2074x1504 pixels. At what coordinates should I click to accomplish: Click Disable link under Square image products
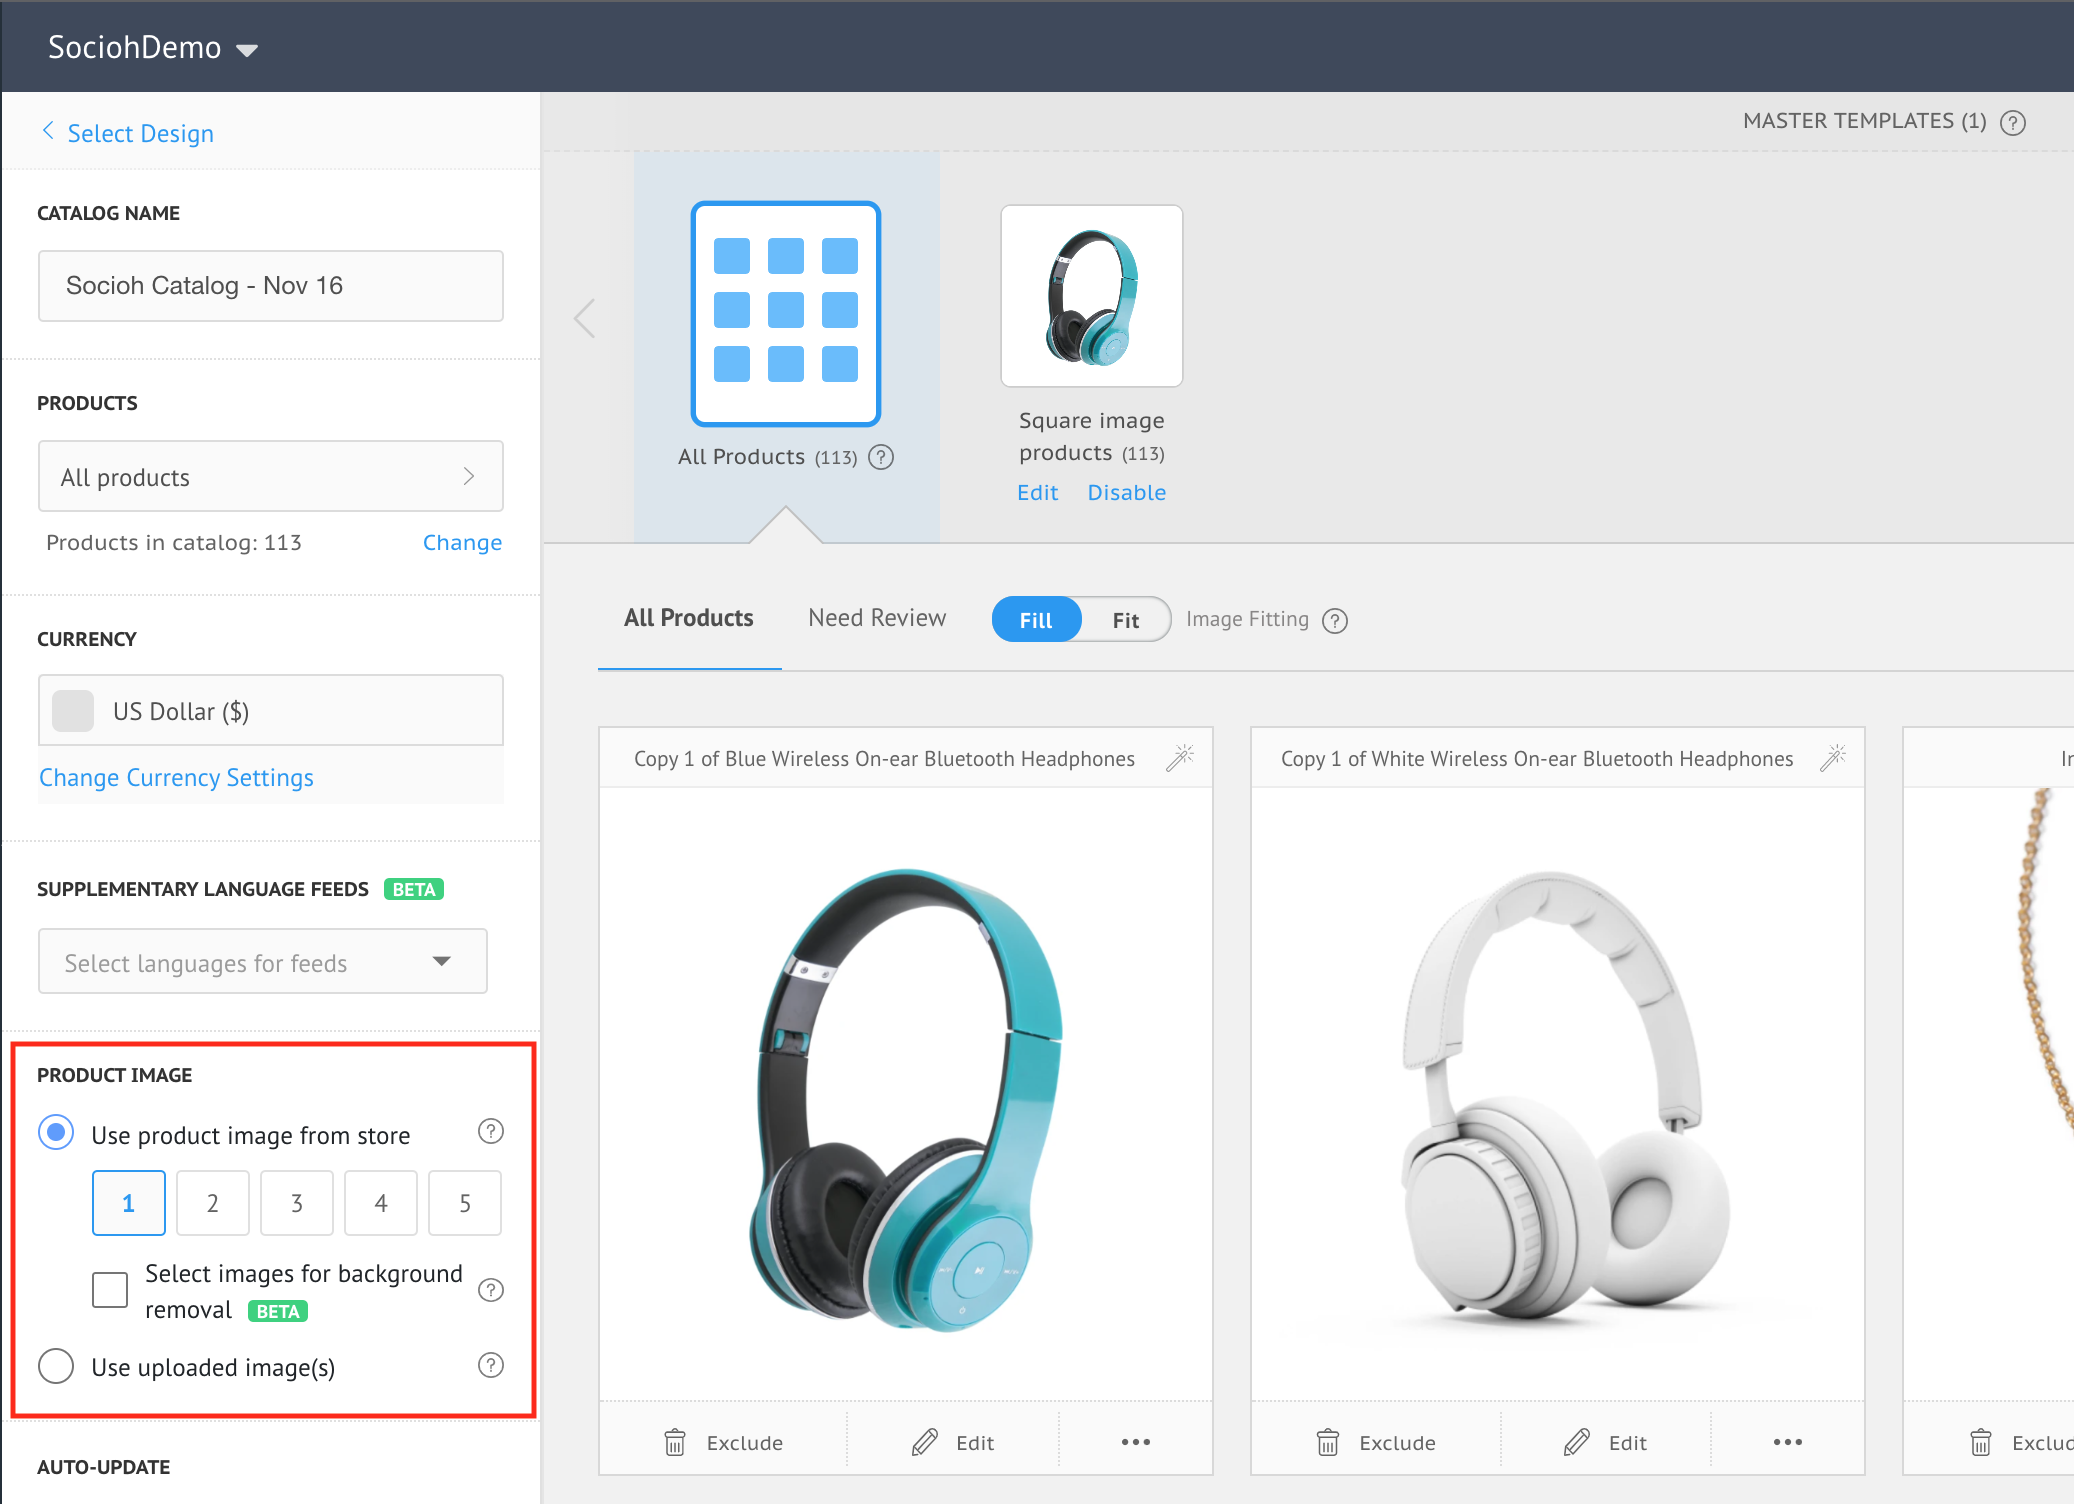[x=1126, y=493]
